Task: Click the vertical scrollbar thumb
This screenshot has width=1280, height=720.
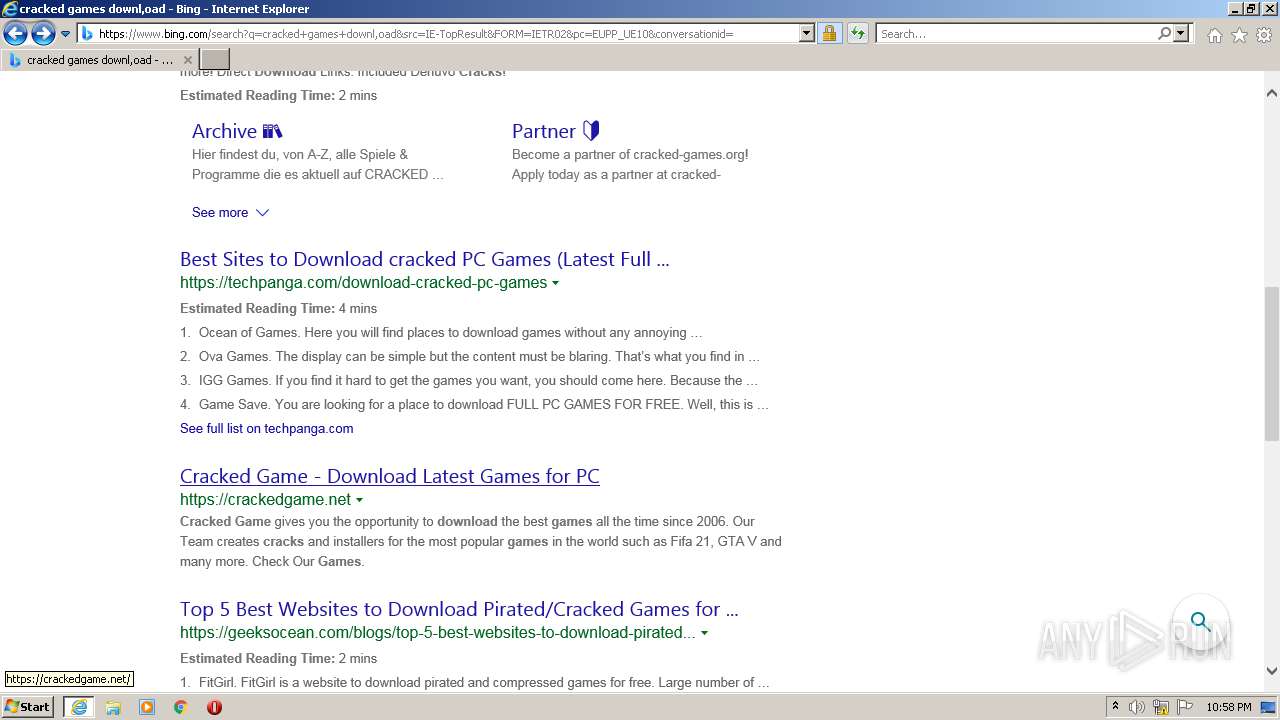Action: click(x=1272, y=365)
